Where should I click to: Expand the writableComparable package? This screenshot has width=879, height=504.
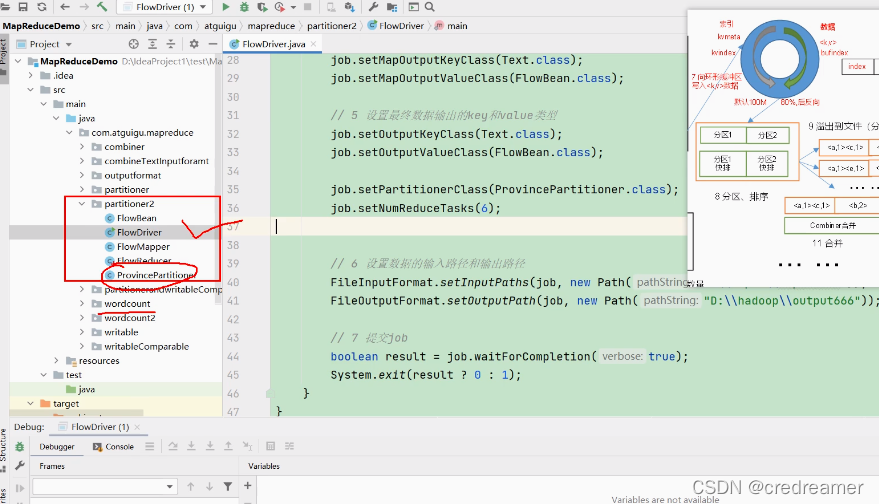point(82,346)
